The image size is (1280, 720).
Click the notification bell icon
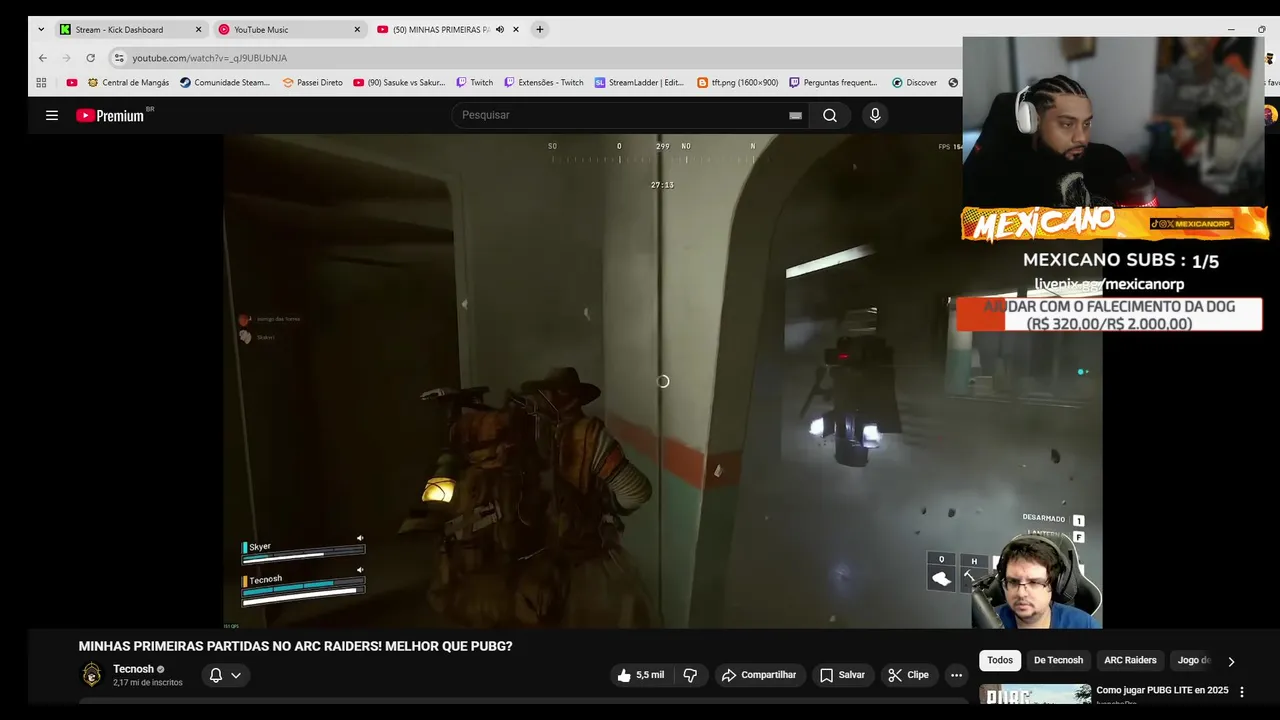215,675
